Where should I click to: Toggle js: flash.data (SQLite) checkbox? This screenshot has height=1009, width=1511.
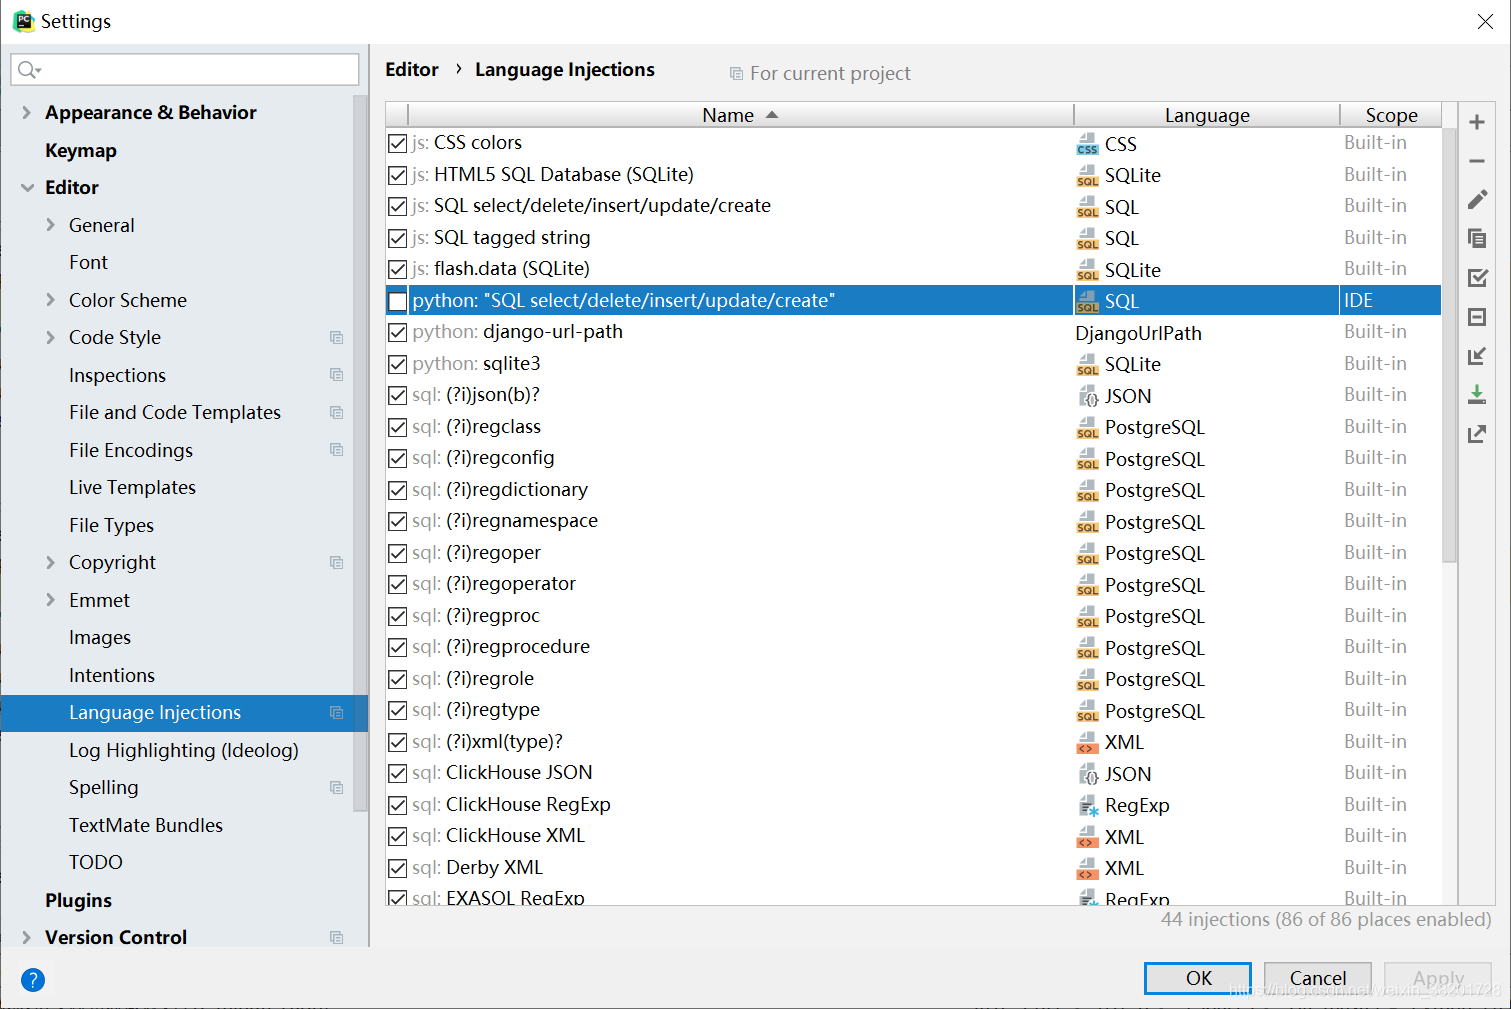tap(397, 269)
